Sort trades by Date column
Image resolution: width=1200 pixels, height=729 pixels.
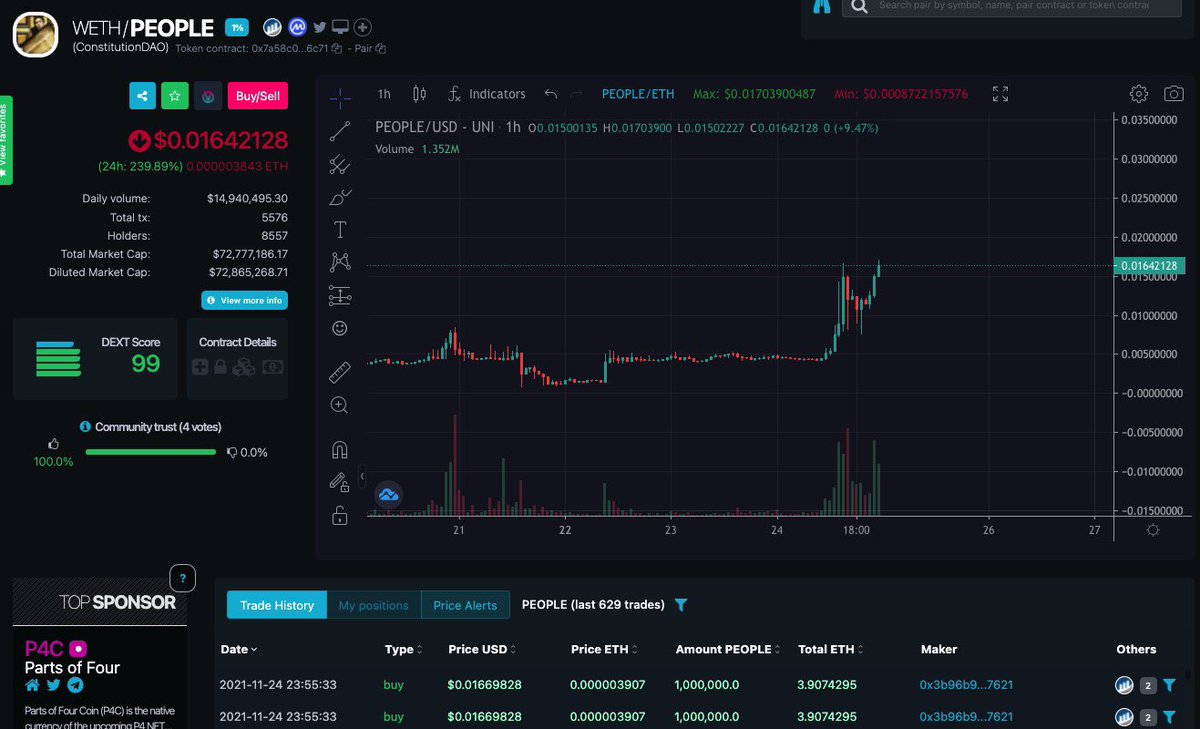[238, 649]
